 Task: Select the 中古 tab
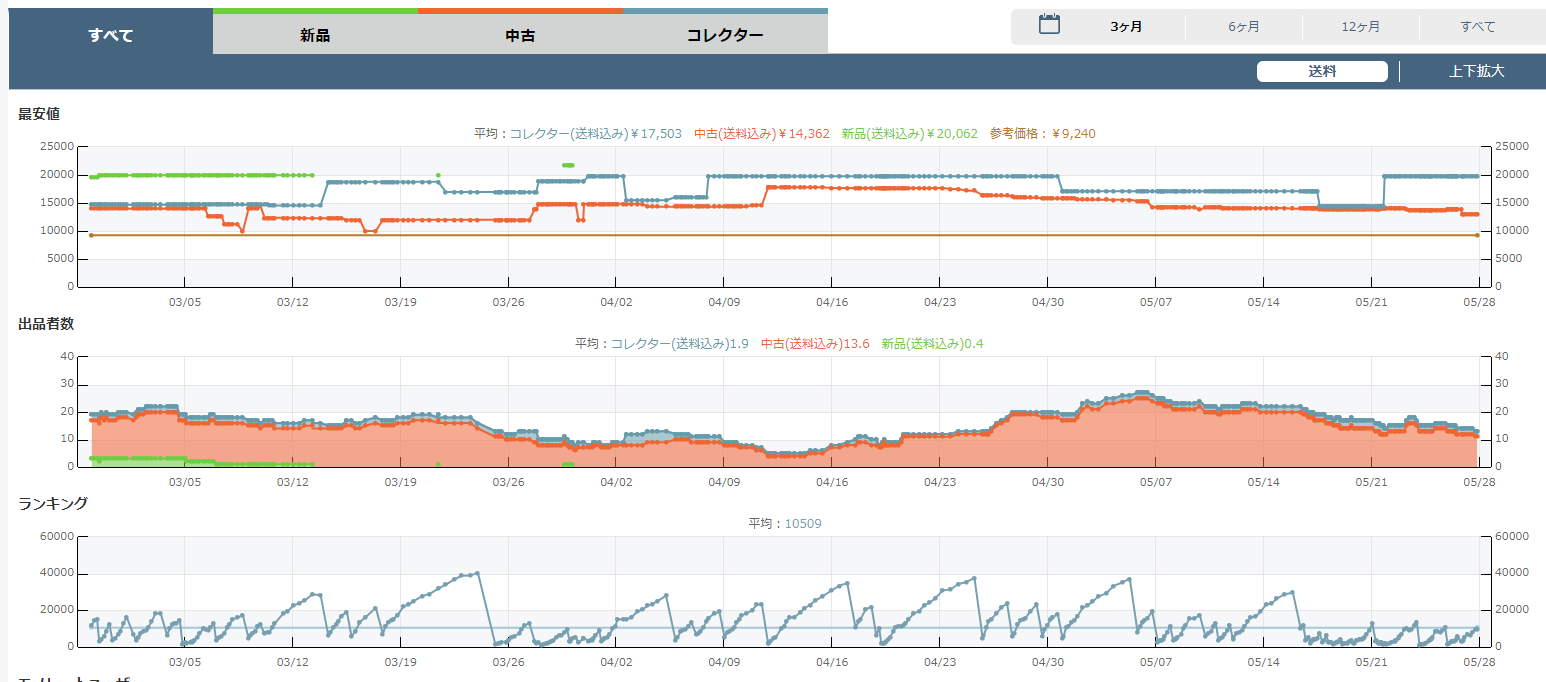tap(520, 35)
